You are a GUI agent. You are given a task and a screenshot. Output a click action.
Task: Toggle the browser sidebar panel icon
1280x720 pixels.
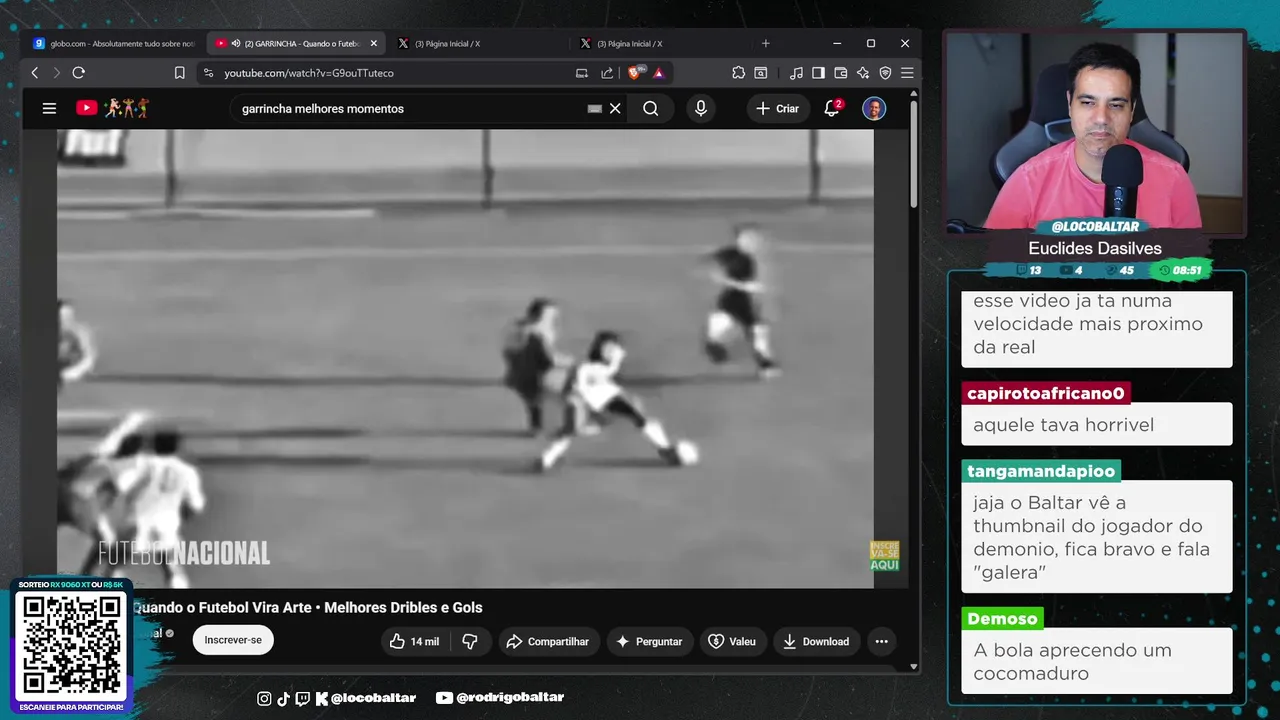[818, 73]
